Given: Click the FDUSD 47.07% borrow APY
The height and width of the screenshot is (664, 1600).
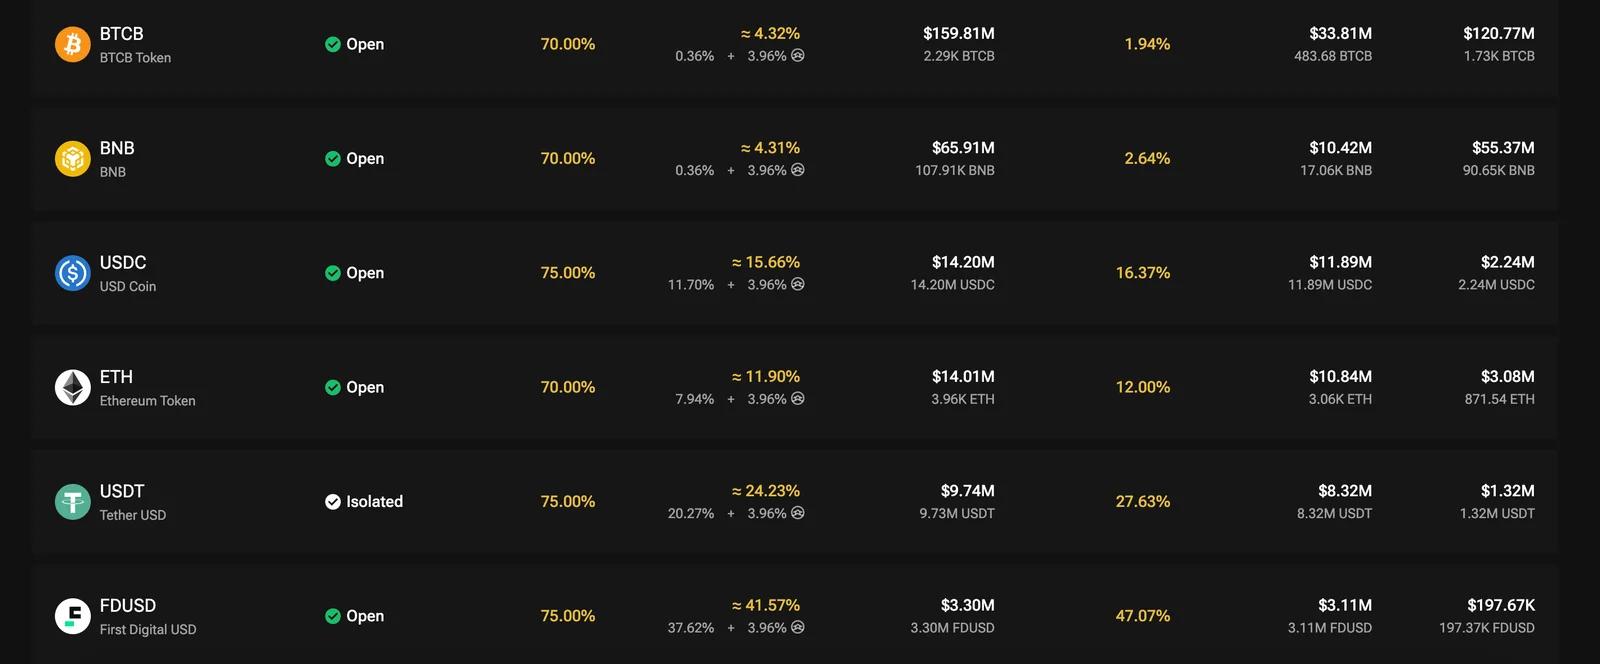Looking at the screenshot, I should [x=1143, y=616].
